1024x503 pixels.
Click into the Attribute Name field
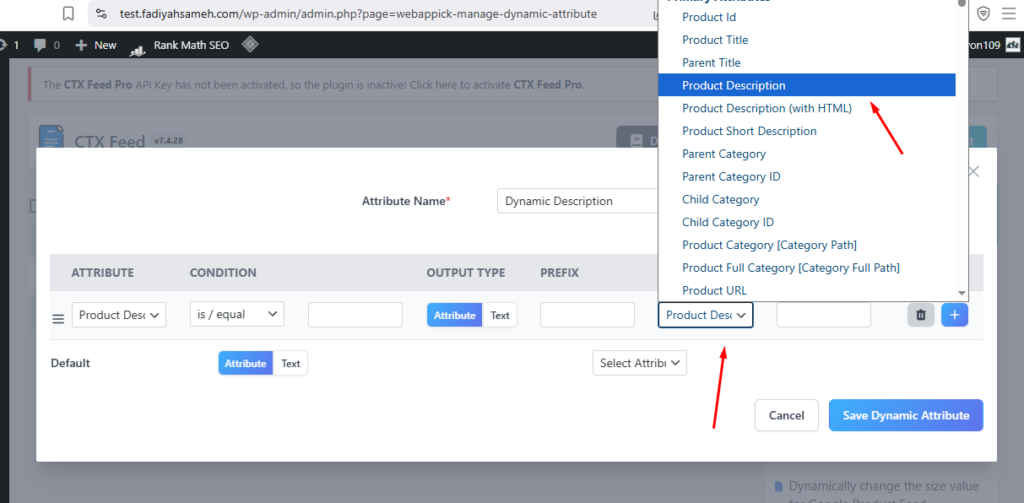point(577,201)
